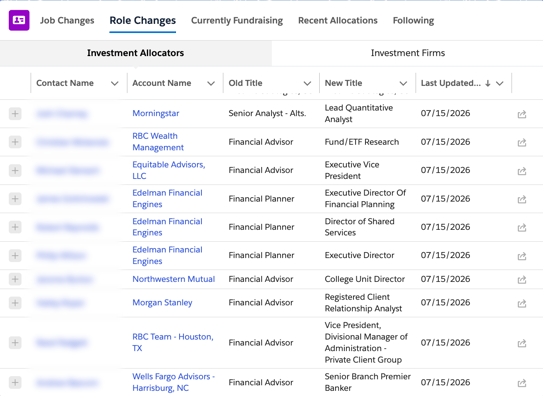
Task: Open the Currently Fundraising tab
Action: (237, 20)
